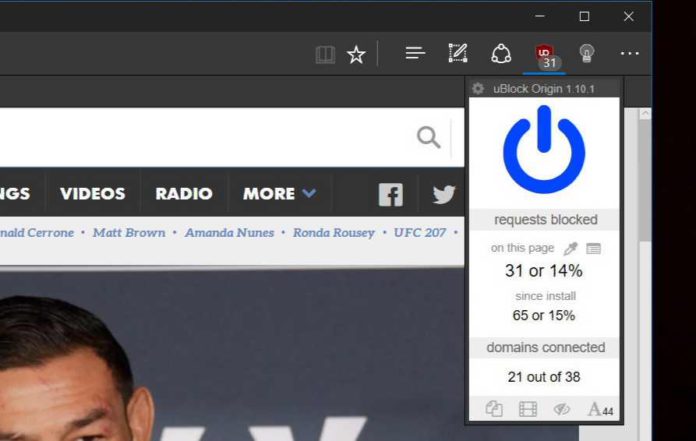This screenshot has height=441, width=696.
Task: Toggle block large media elements
Action: (x=528, y=409)
